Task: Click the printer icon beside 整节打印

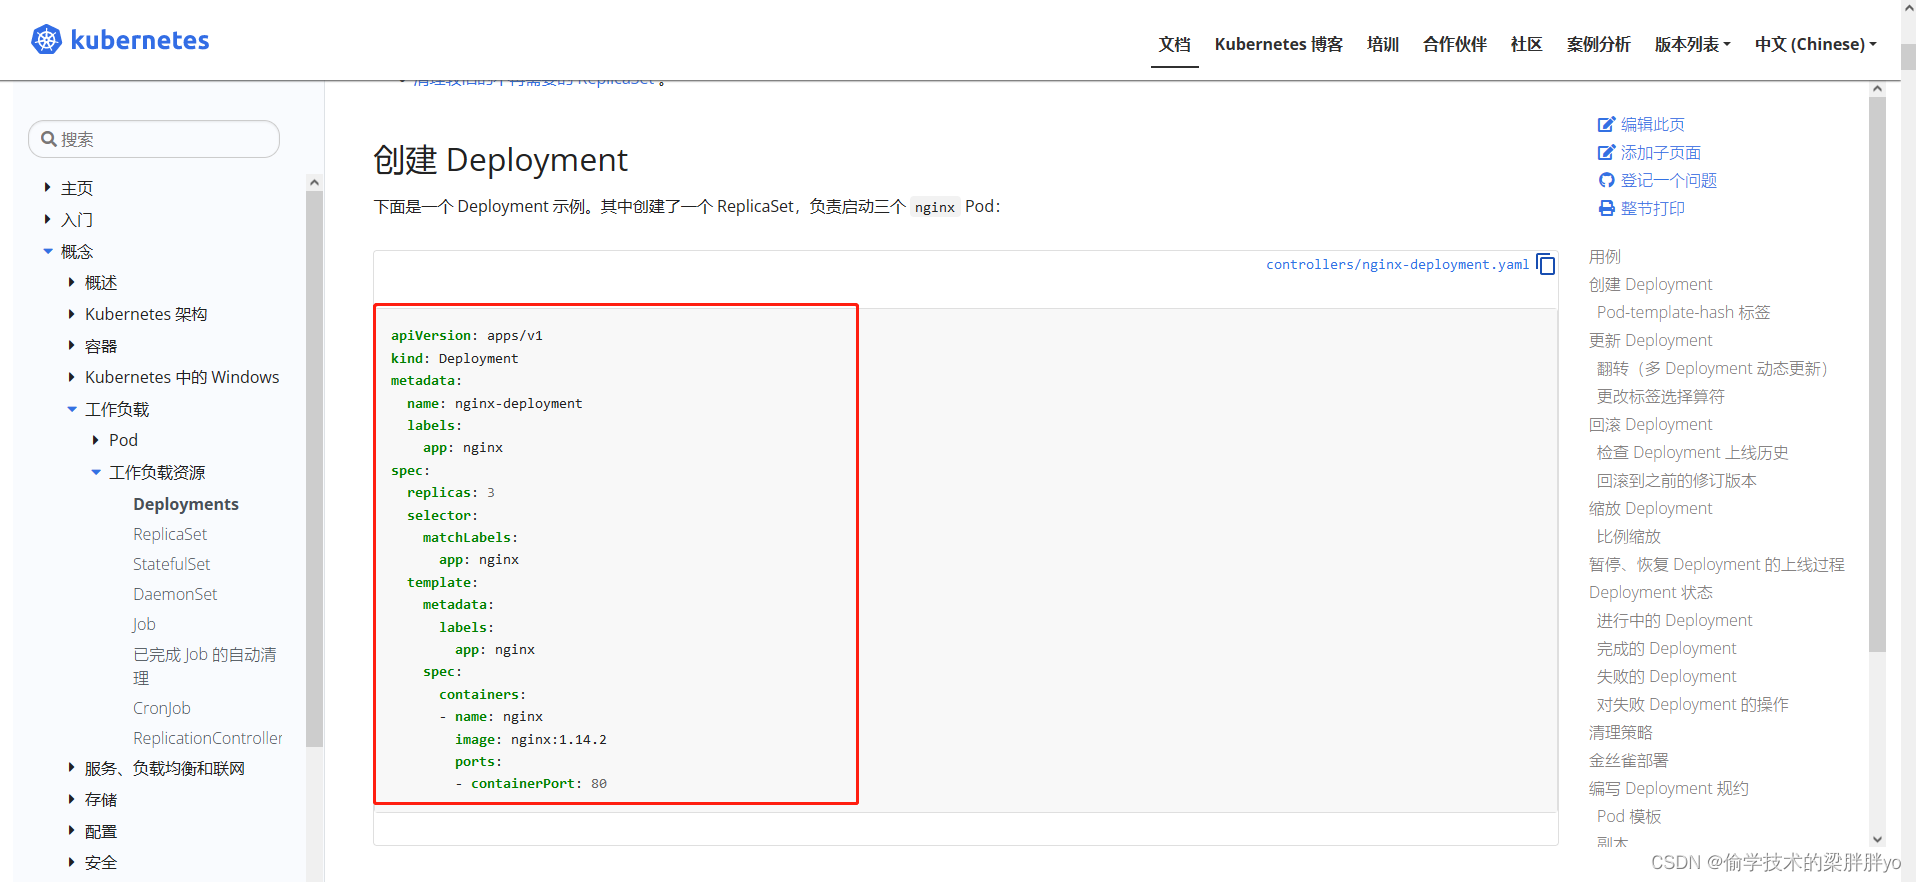Action: (x=1606, y=208)
